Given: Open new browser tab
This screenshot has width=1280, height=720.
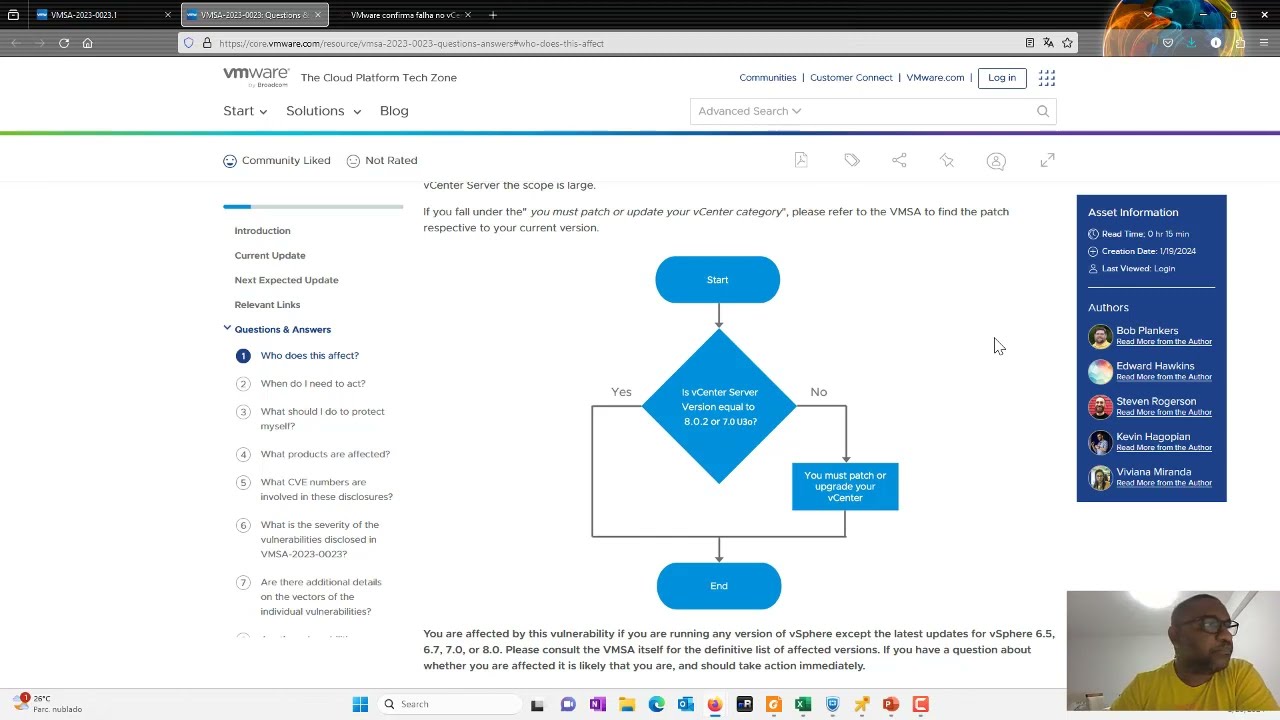Looking at the screenshot, I should [x=493, y=15].
